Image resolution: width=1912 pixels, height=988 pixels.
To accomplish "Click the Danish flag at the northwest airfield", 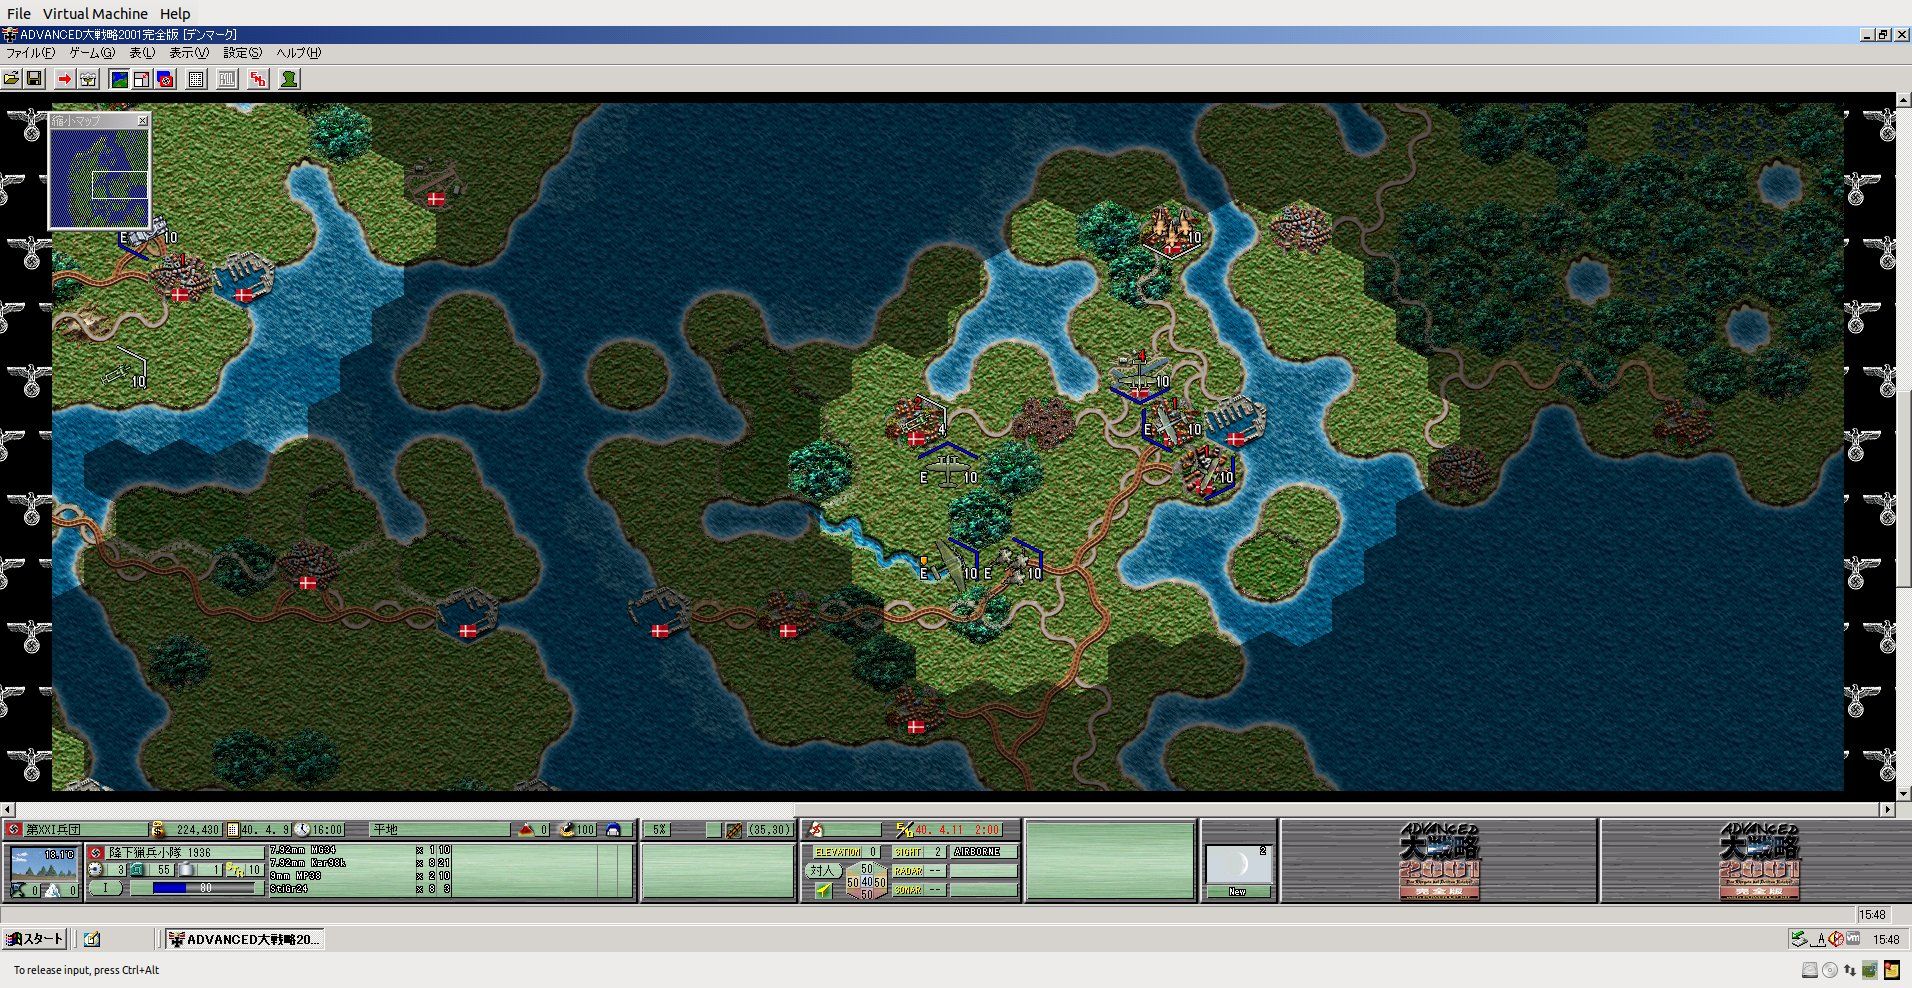I will tap(436, 199).
